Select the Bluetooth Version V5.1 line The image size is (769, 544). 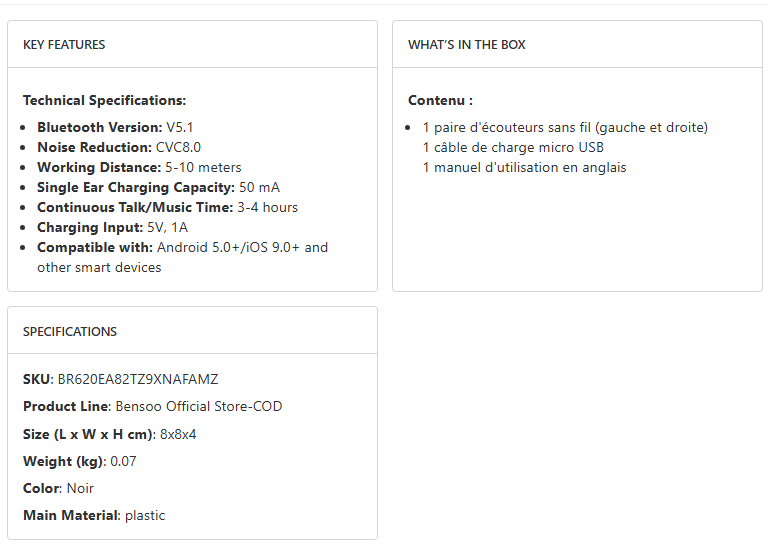pos(113,128)
